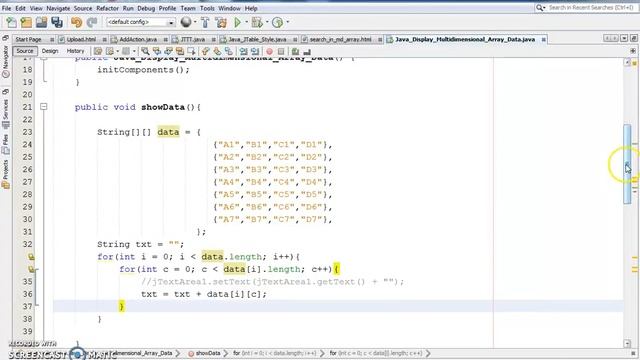Click in the Search in Recent Searches field
Image resolution: width=640 pixels, height=360 pixels.
click(x=591, y=8)
